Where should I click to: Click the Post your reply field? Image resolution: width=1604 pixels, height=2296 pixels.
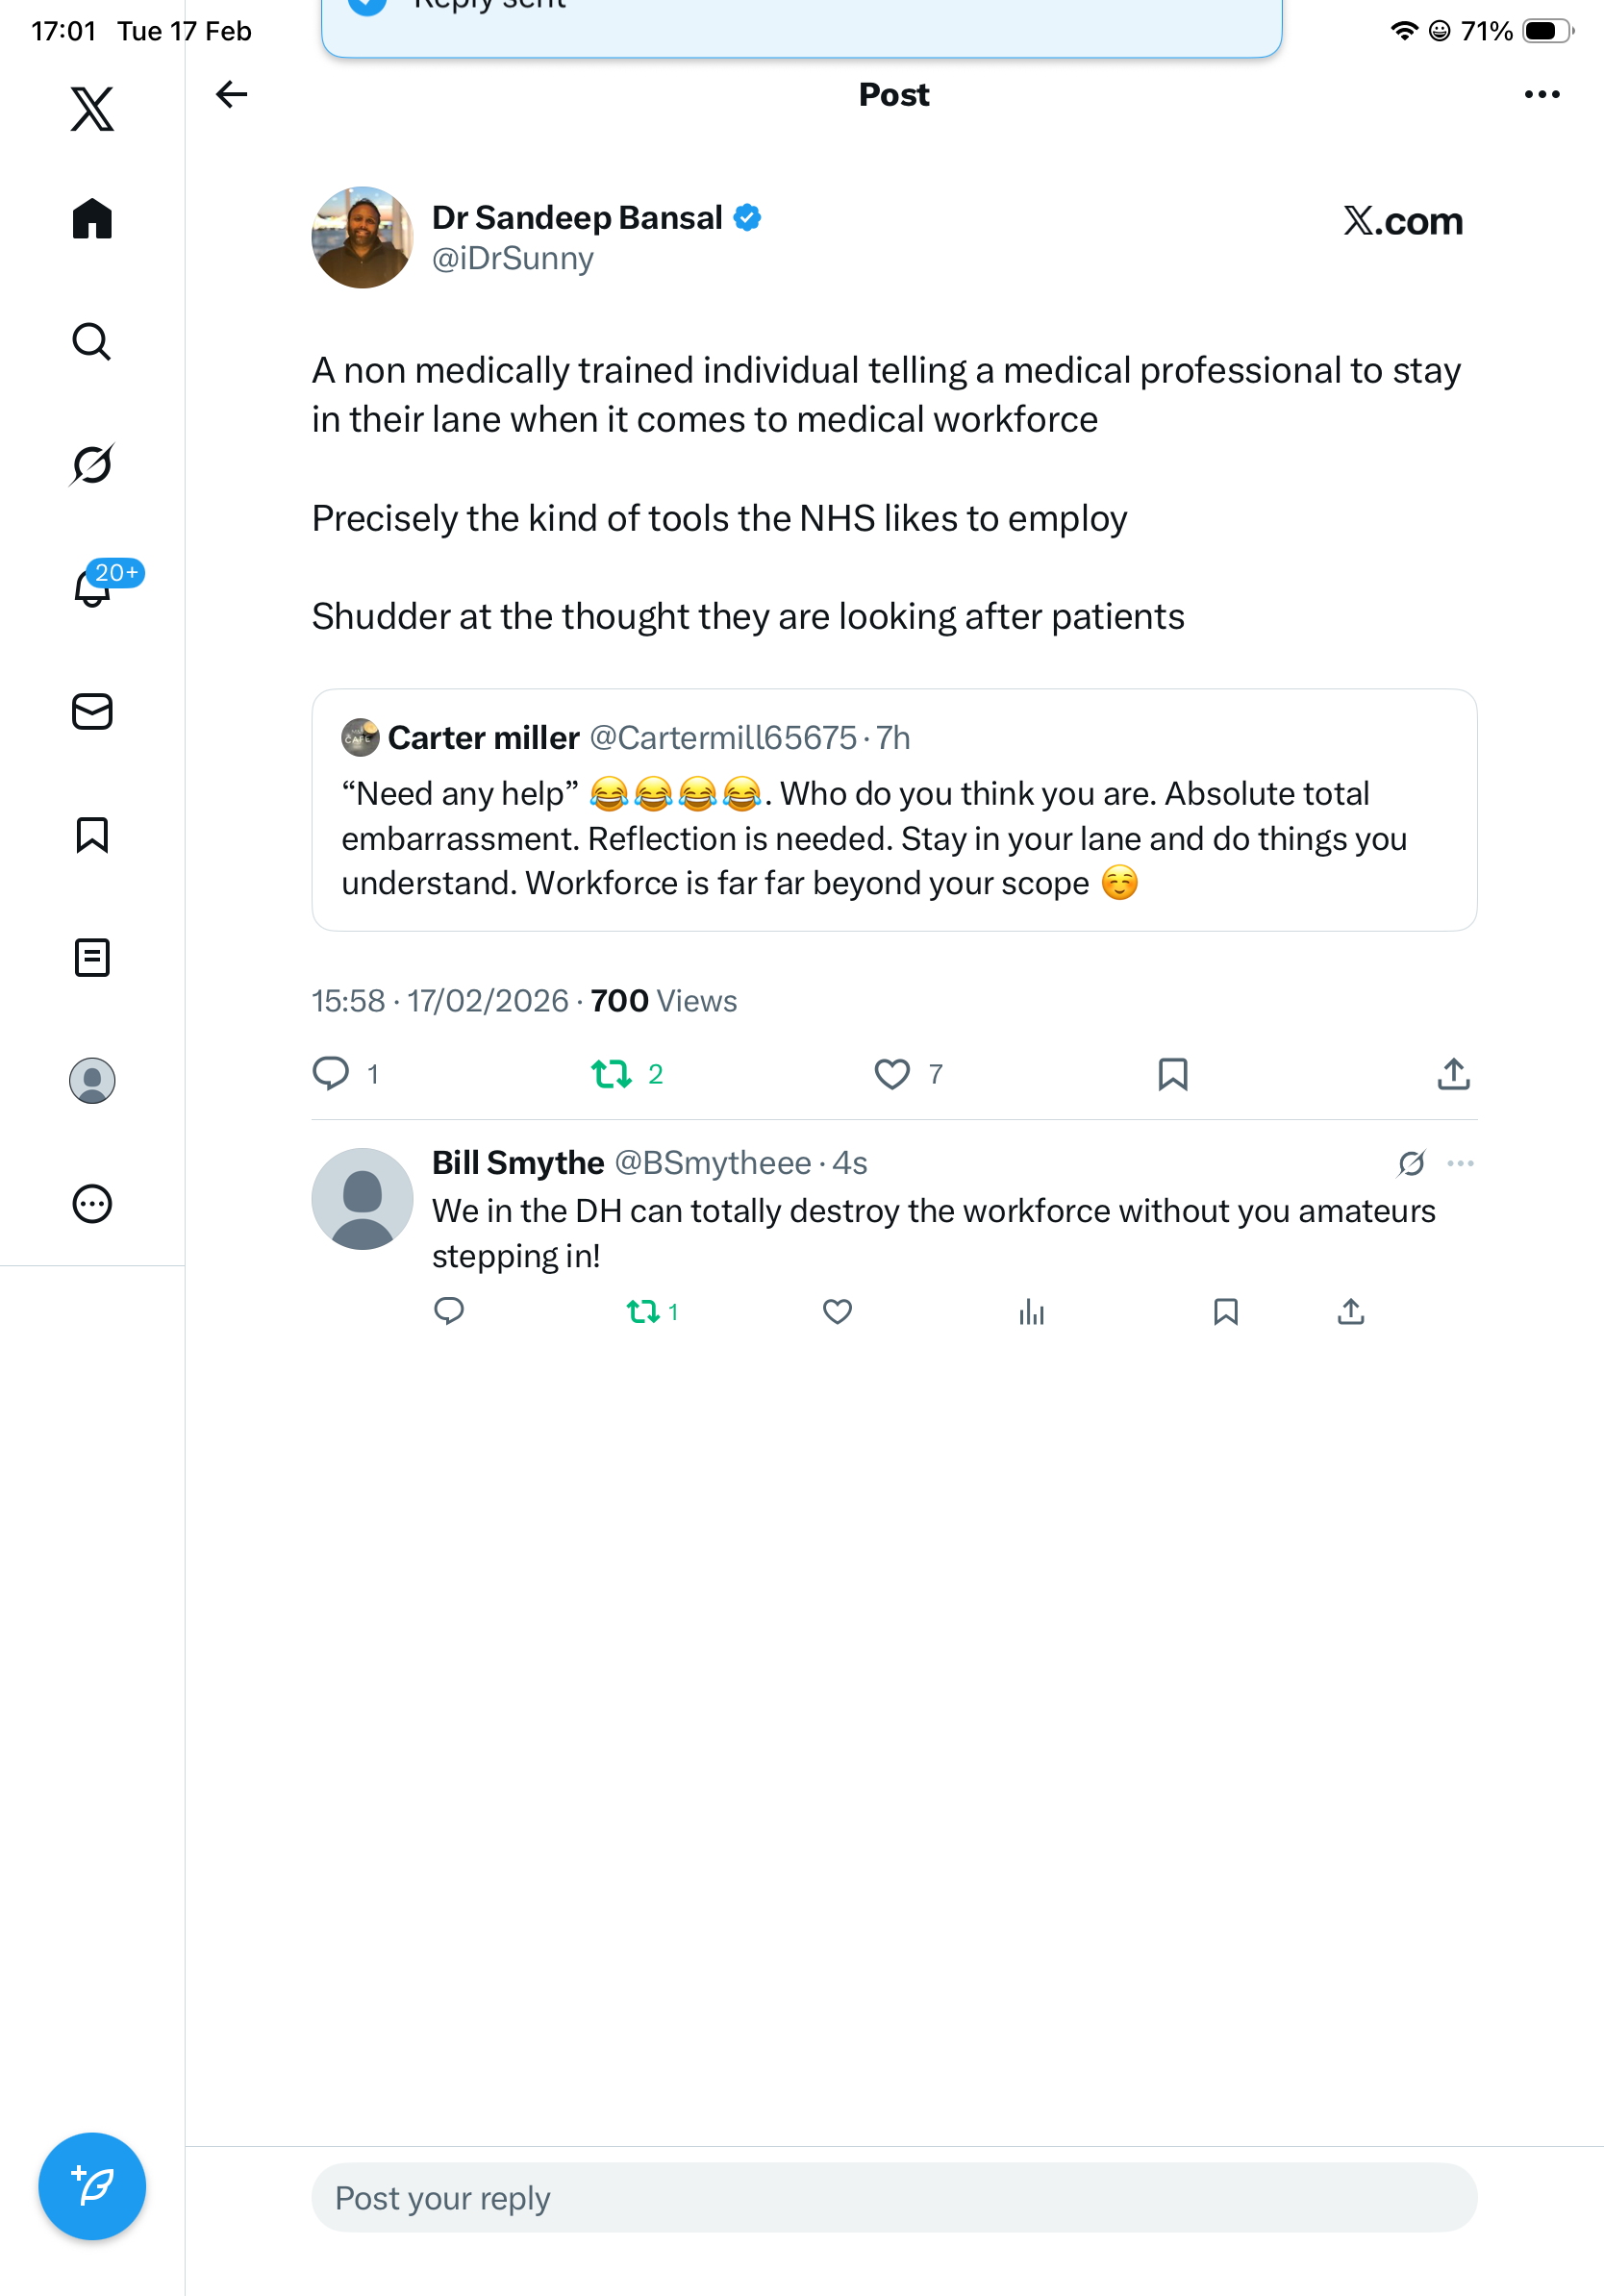coord(893,2198)
